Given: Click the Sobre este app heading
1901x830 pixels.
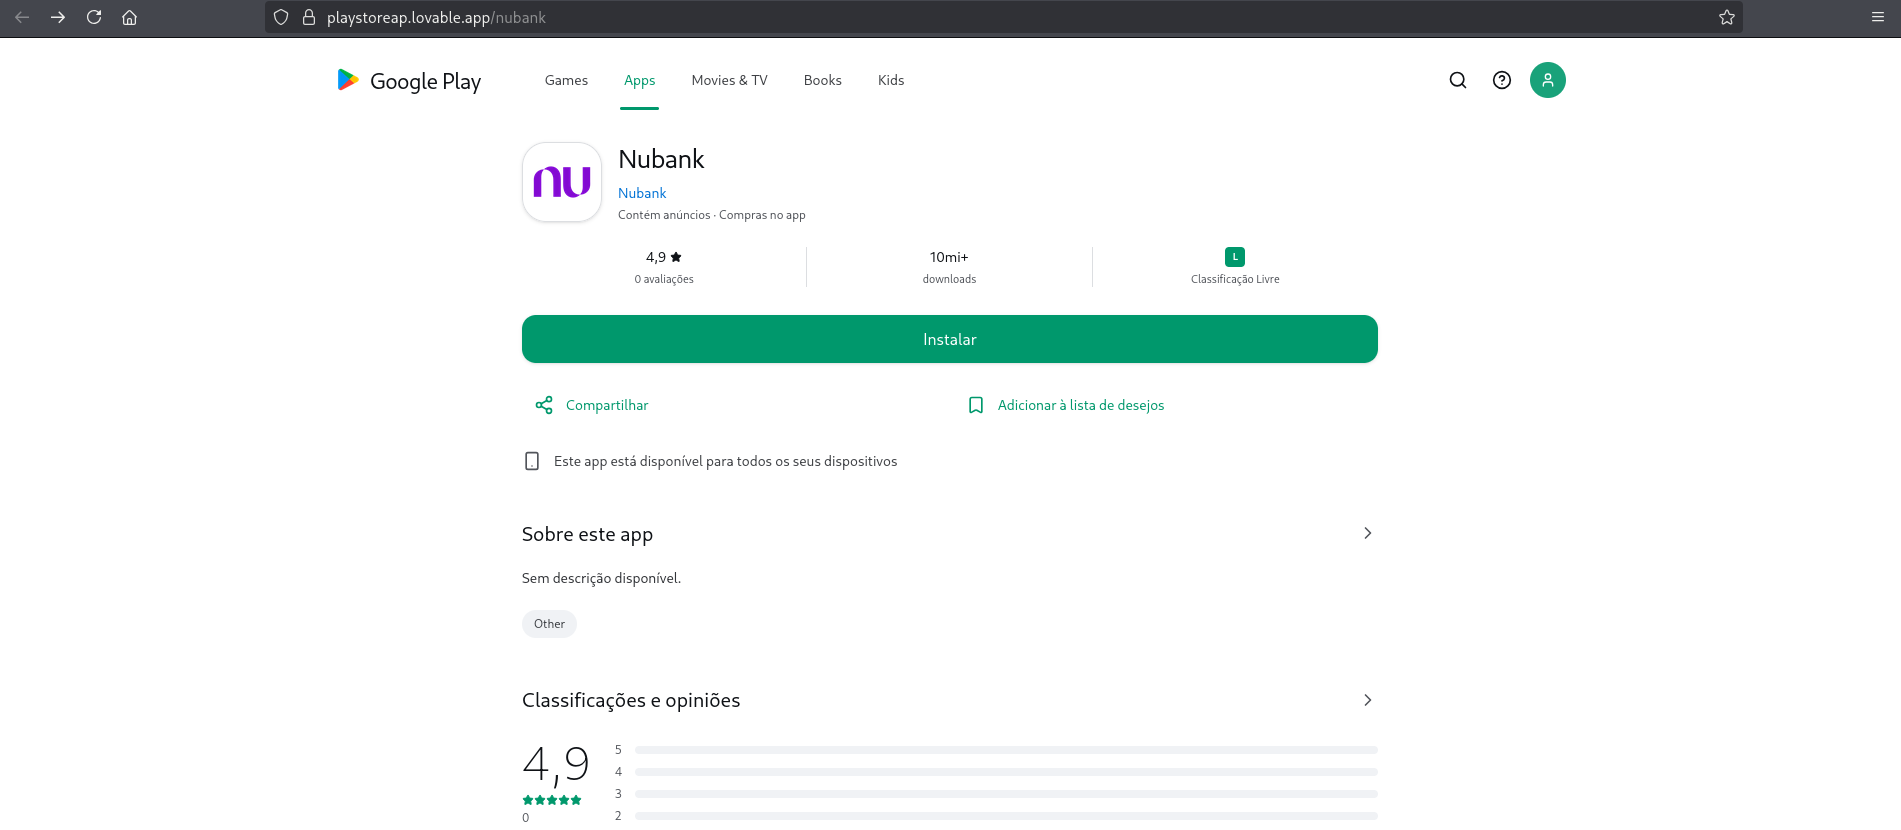Looking at the screenshot, I should pos(587,534).
